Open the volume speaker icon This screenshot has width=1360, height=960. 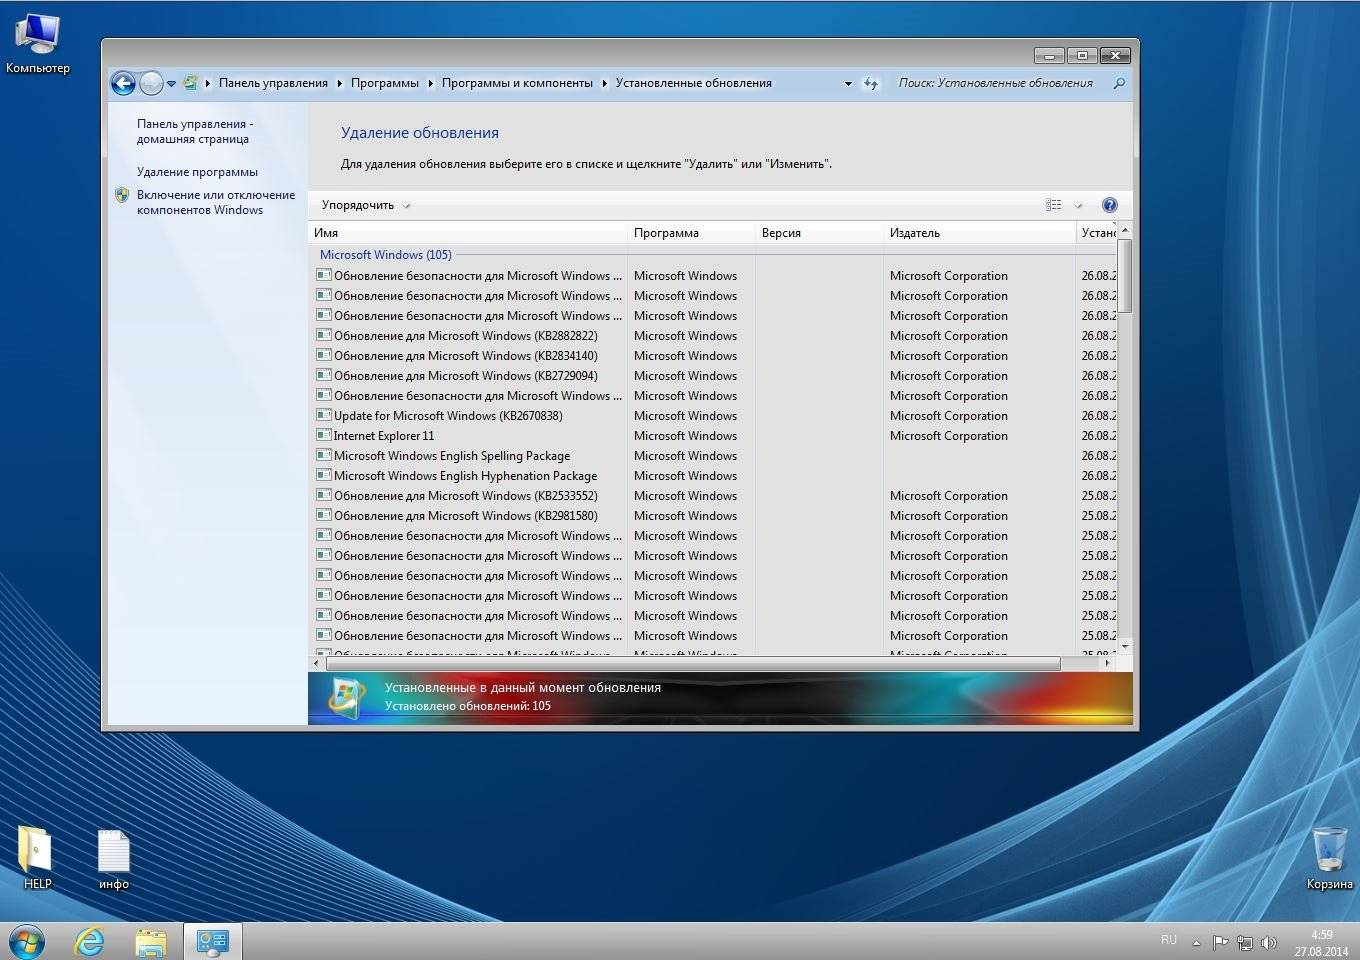[x=1269, y=942]
